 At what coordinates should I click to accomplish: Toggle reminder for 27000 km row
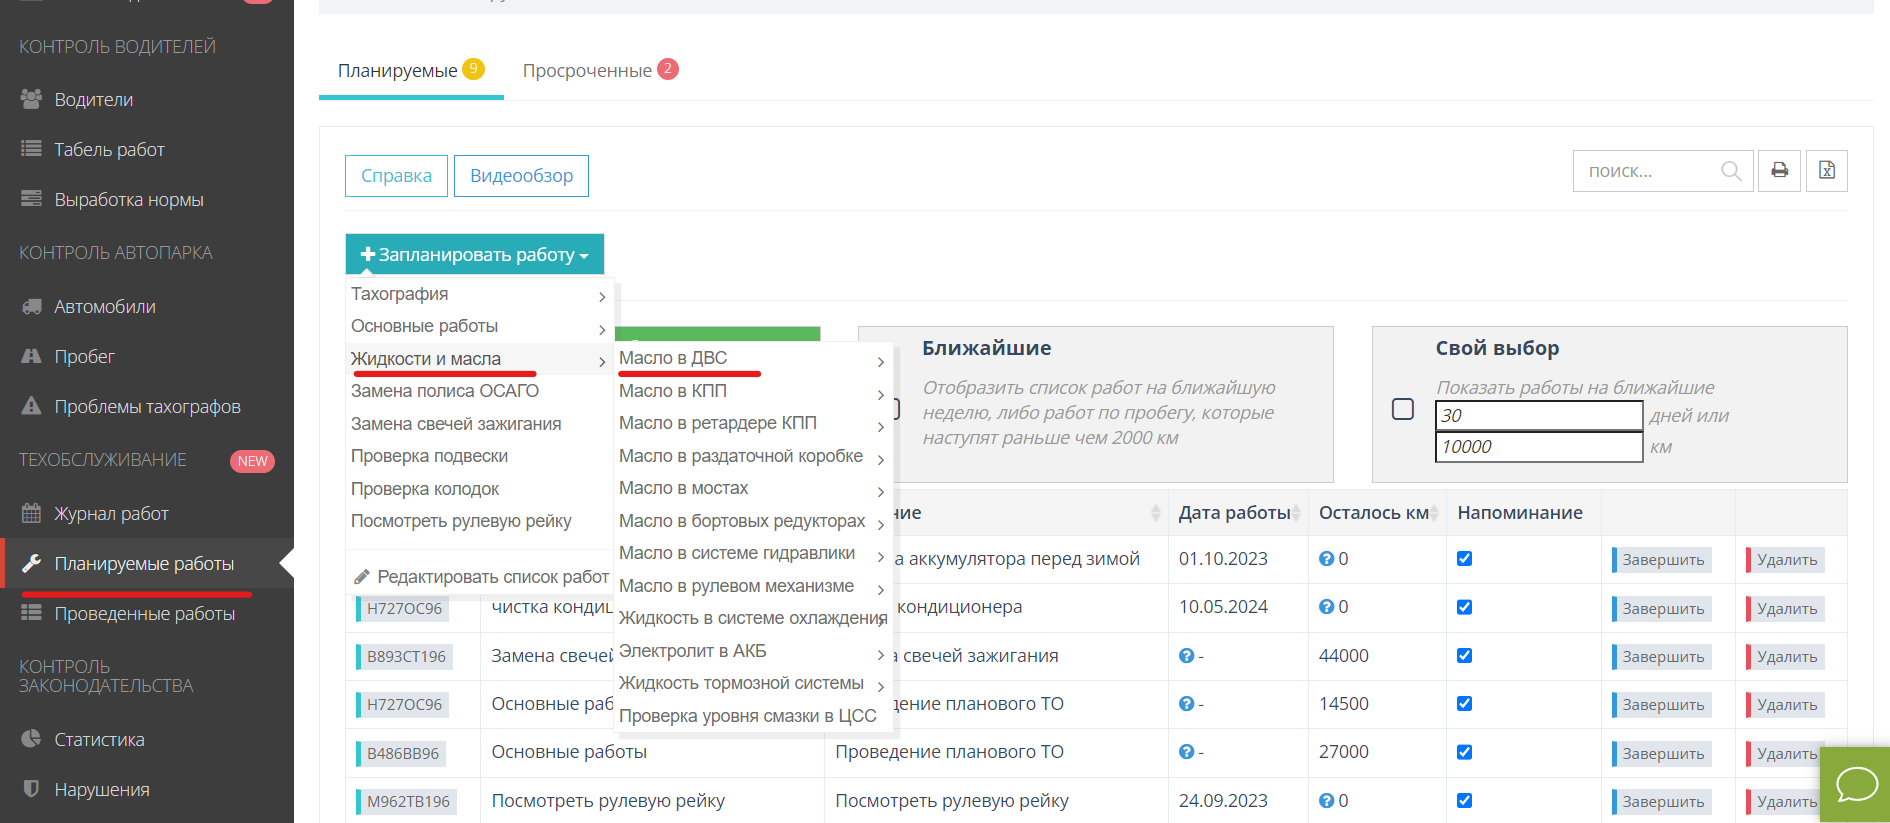(x=1464, y=752)
